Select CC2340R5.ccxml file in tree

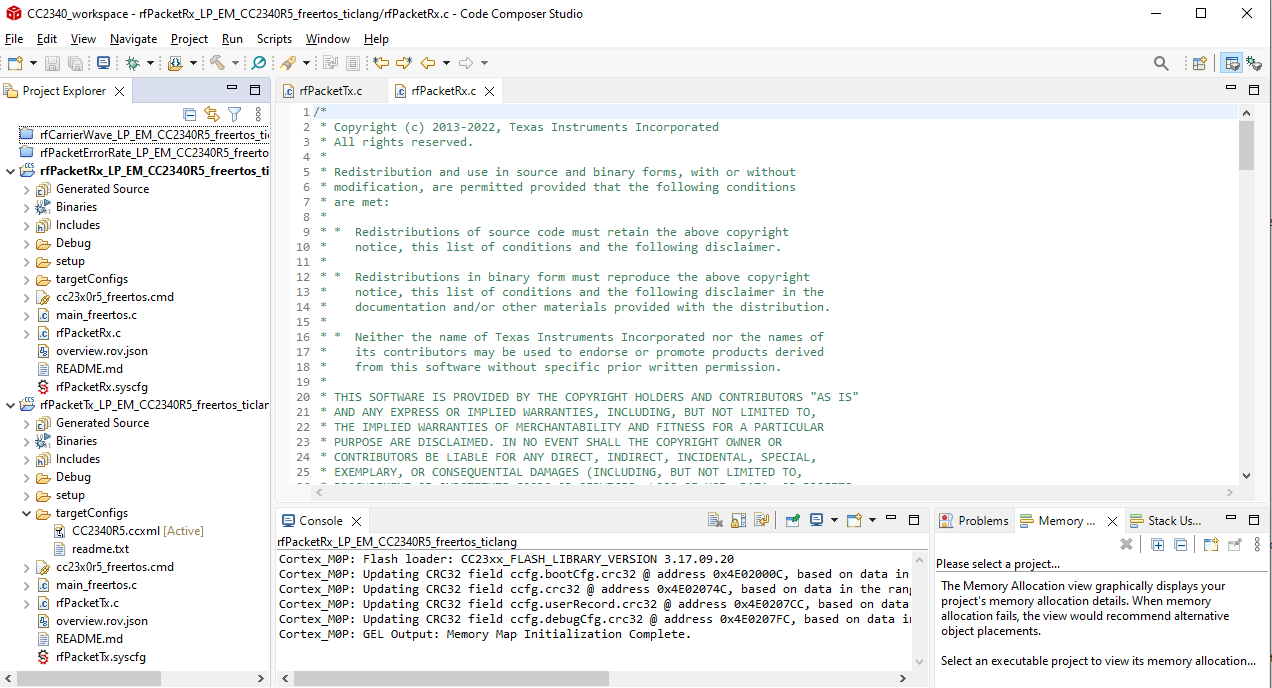[x=116, y=531]
